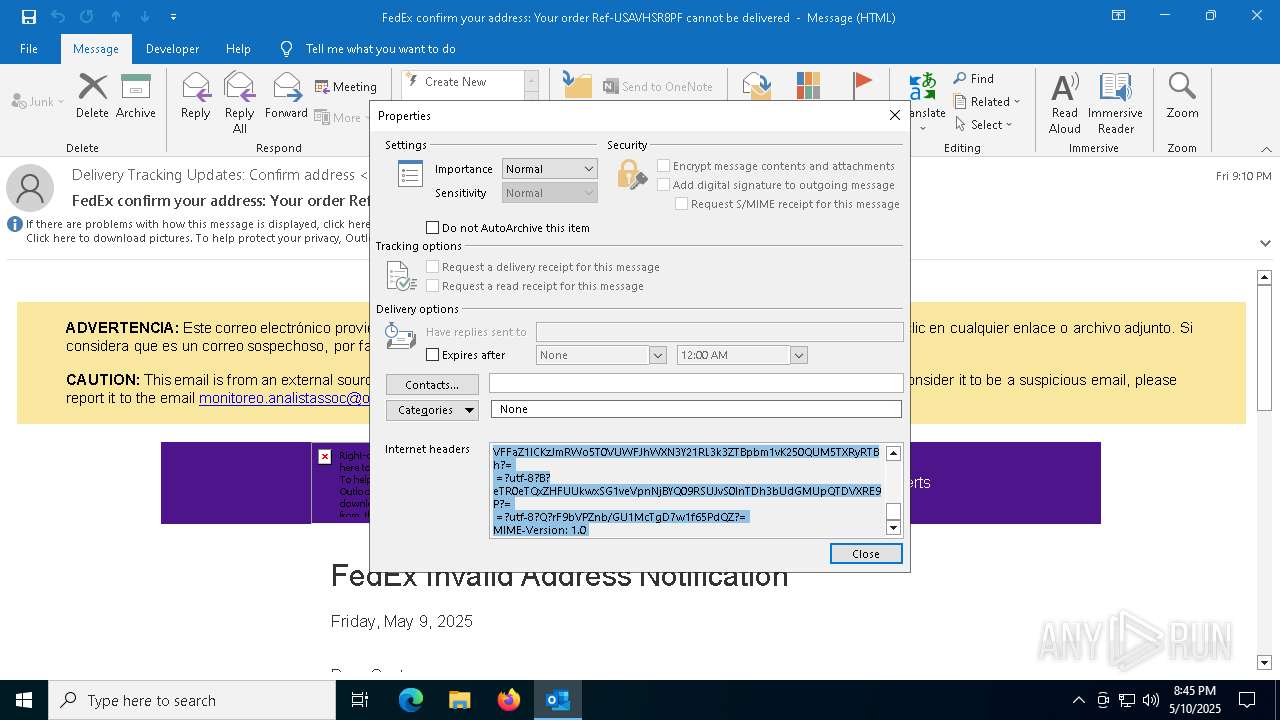
Task: Click the Reply All icon
Action: [239, 87]
